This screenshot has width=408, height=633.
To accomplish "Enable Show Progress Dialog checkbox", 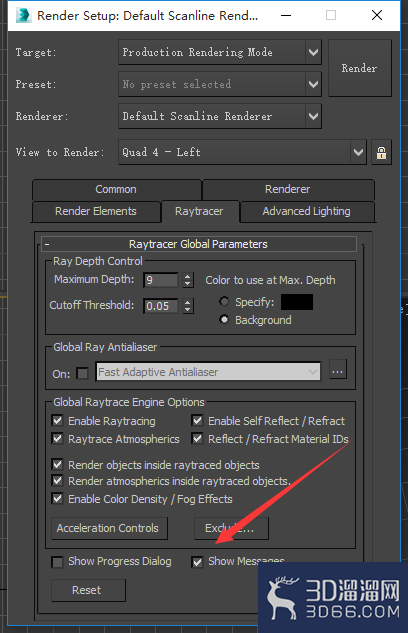I will pyautogui.click(x=57, y=562).
